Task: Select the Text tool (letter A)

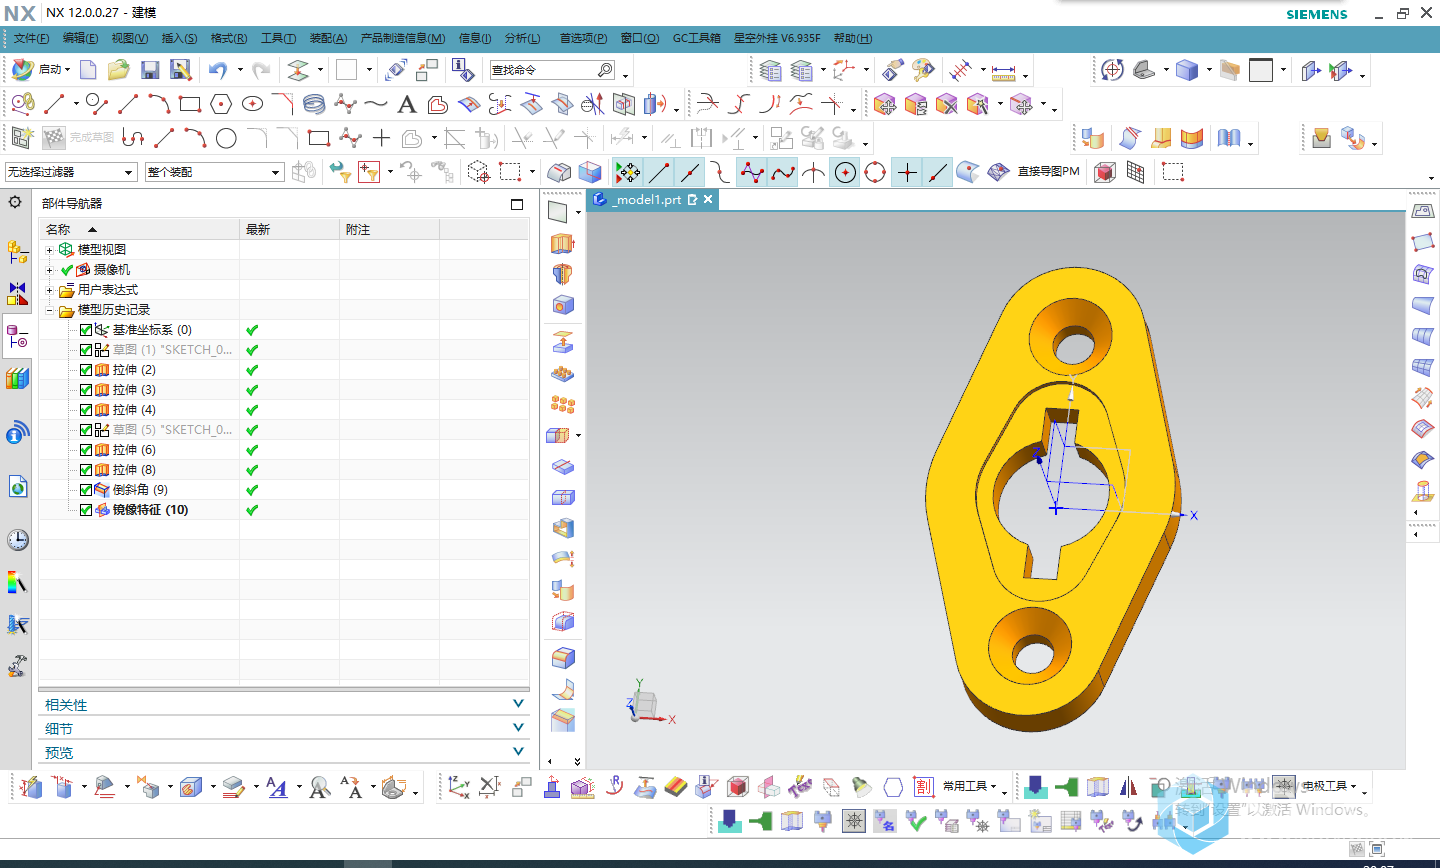Action: pyautogui.click(x=407, y=104)
